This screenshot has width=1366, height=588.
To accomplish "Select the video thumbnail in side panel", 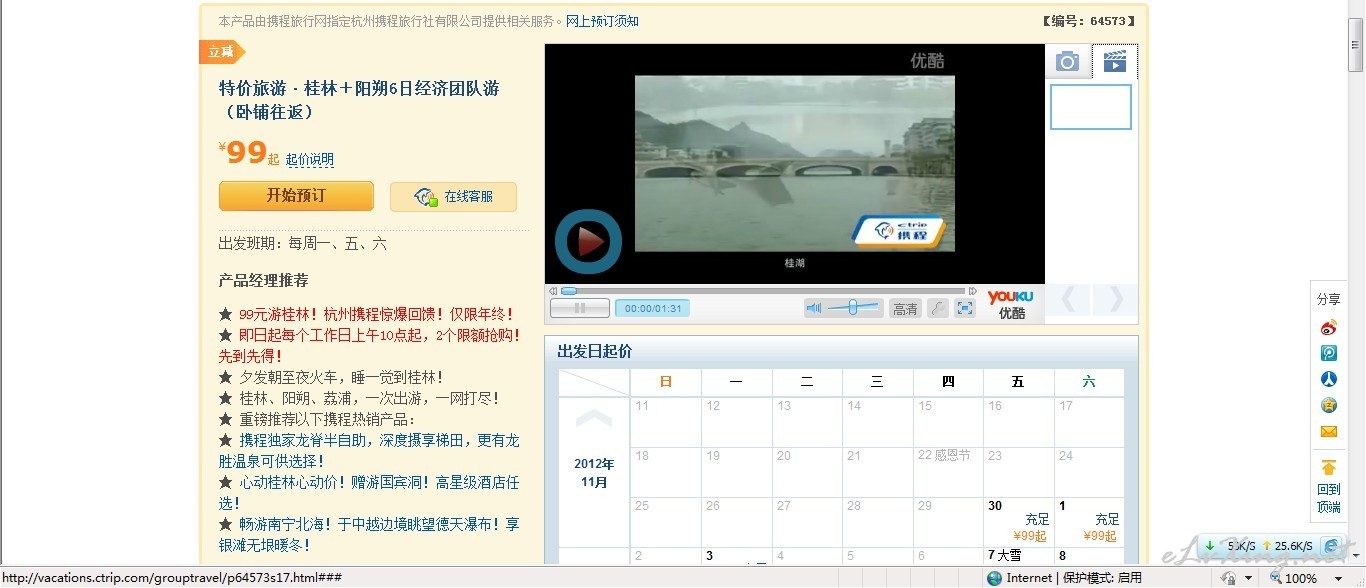I will [x=1091, y=107].
